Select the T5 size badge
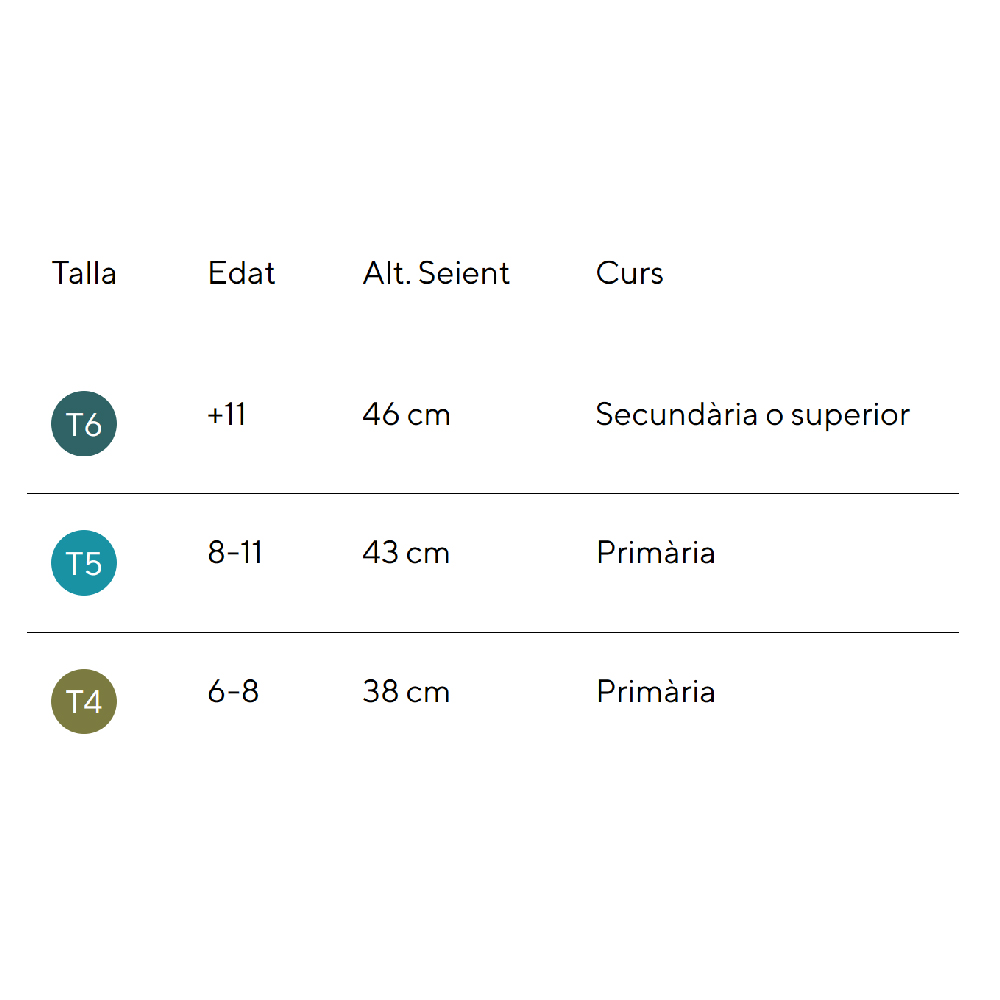Screen dimensions: 1000x1000 pos(84,563)
